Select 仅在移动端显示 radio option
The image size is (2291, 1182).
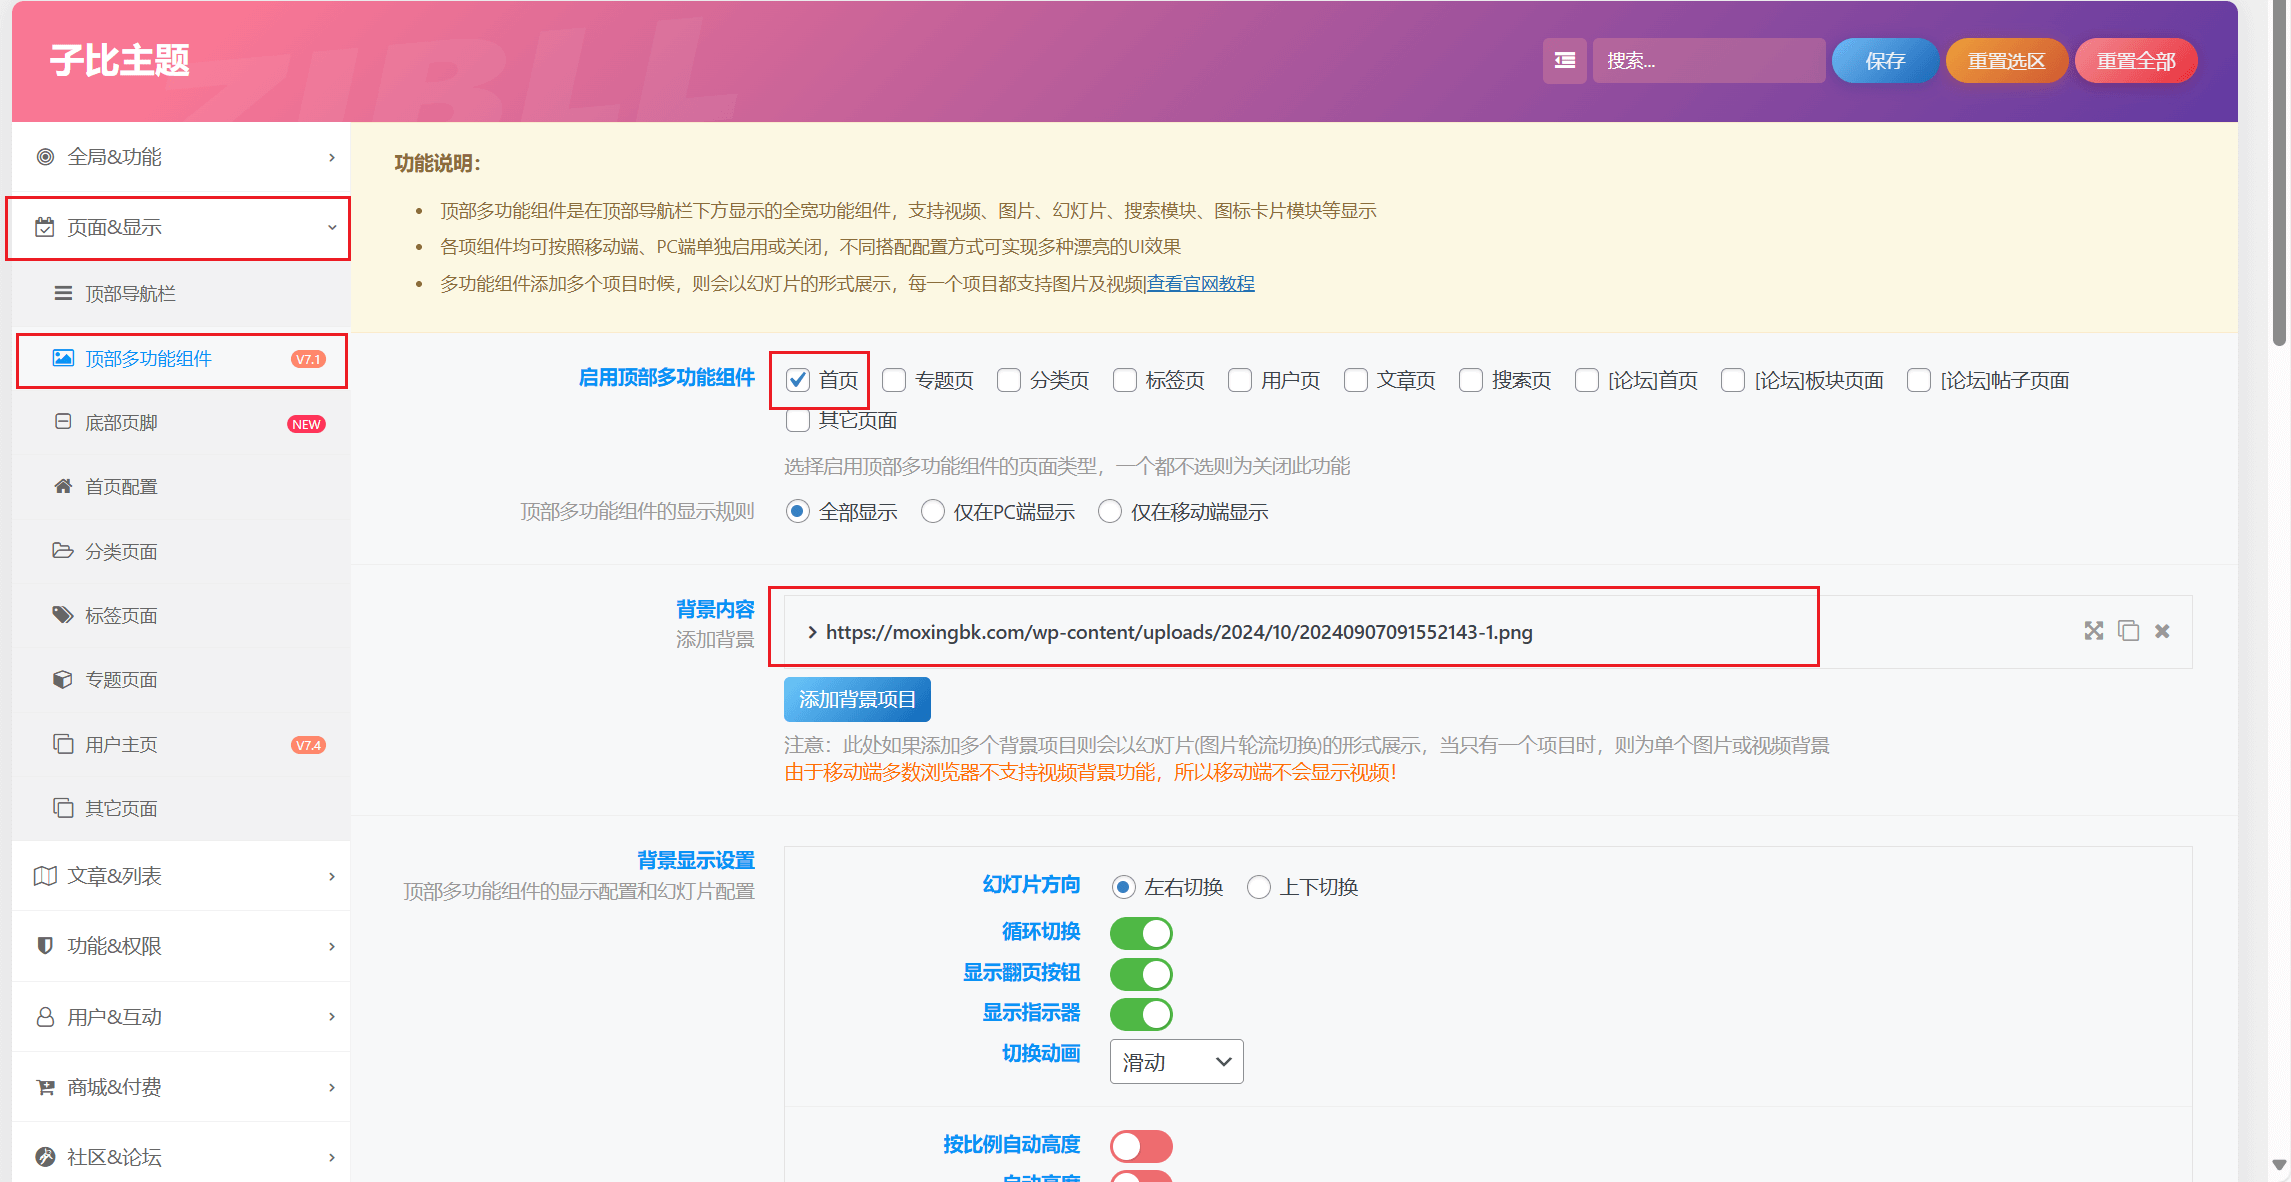1110,512
